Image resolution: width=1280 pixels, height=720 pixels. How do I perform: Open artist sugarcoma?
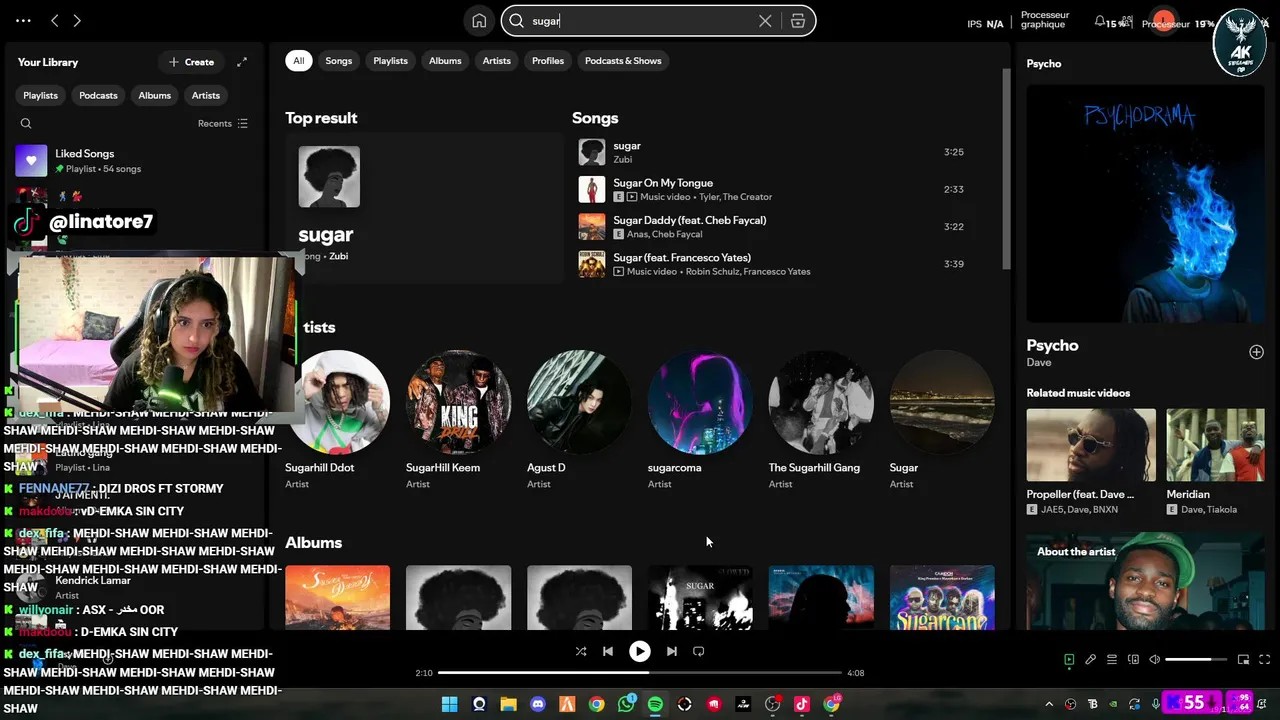pyautogui.click(x=700, y=420)
